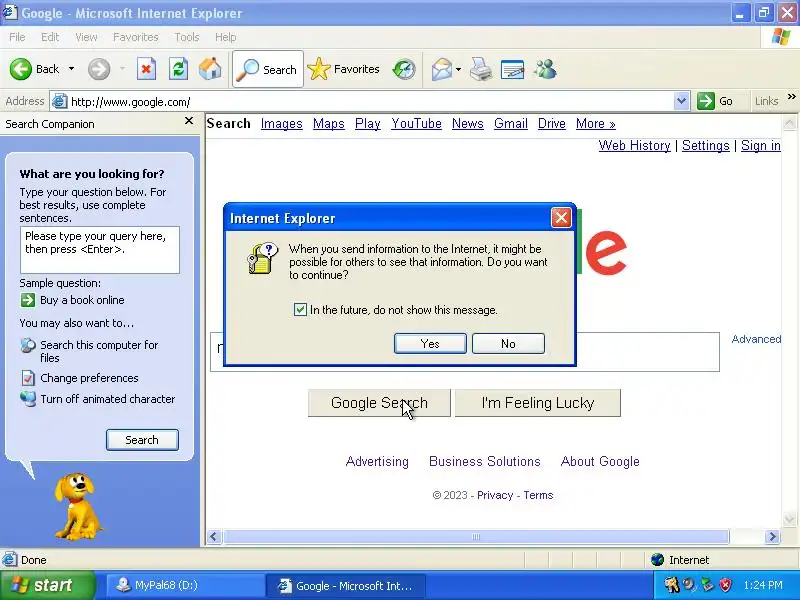Viewport: 800px width, 600px height.
Task: Close the Search Companion pane
Action: tap(189, 121)
